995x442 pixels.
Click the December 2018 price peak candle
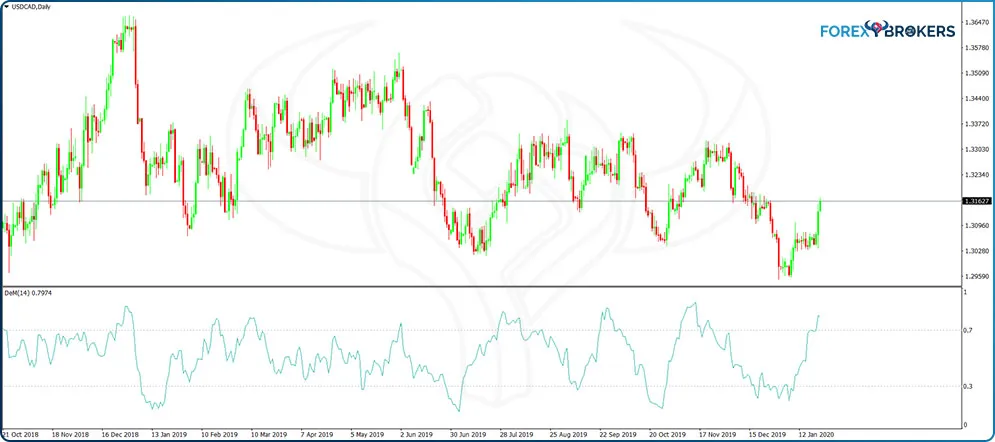tap(125, 28)
